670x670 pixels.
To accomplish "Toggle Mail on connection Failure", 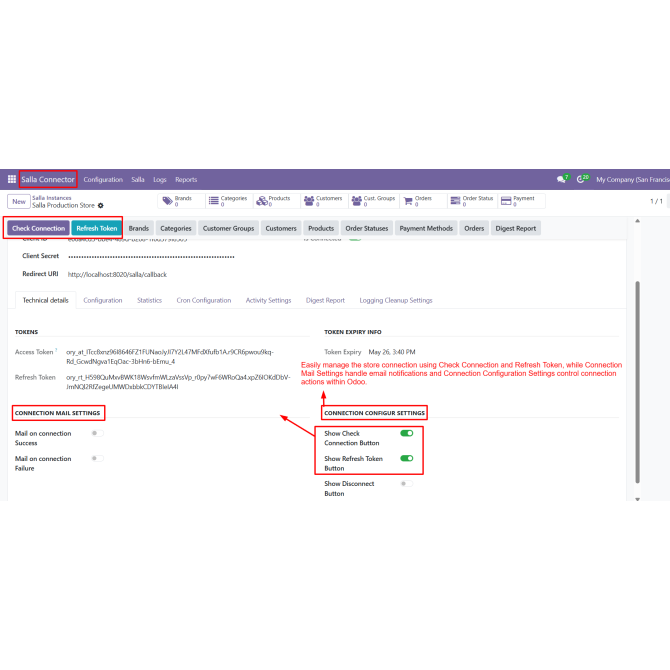I will (x=97, y=458).
